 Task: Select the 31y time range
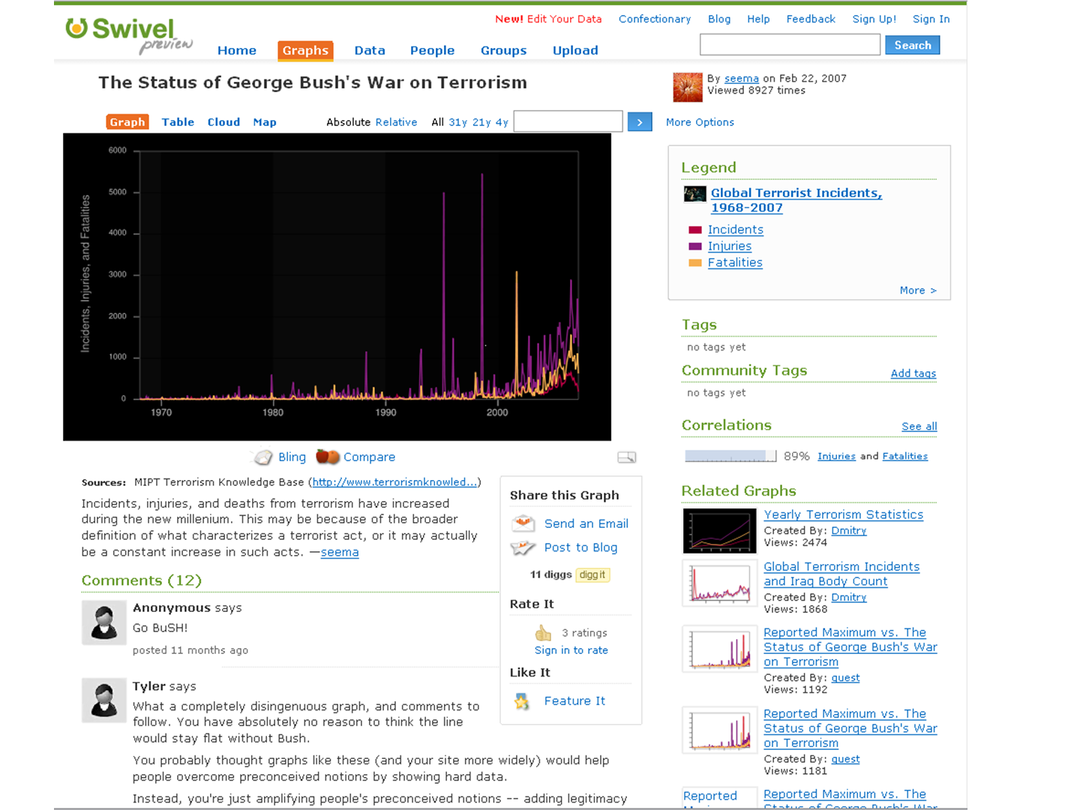tap(458, 122)
